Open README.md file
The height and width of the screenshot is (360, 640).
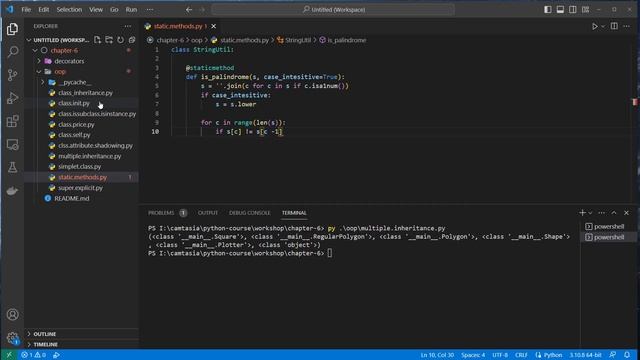71,198
